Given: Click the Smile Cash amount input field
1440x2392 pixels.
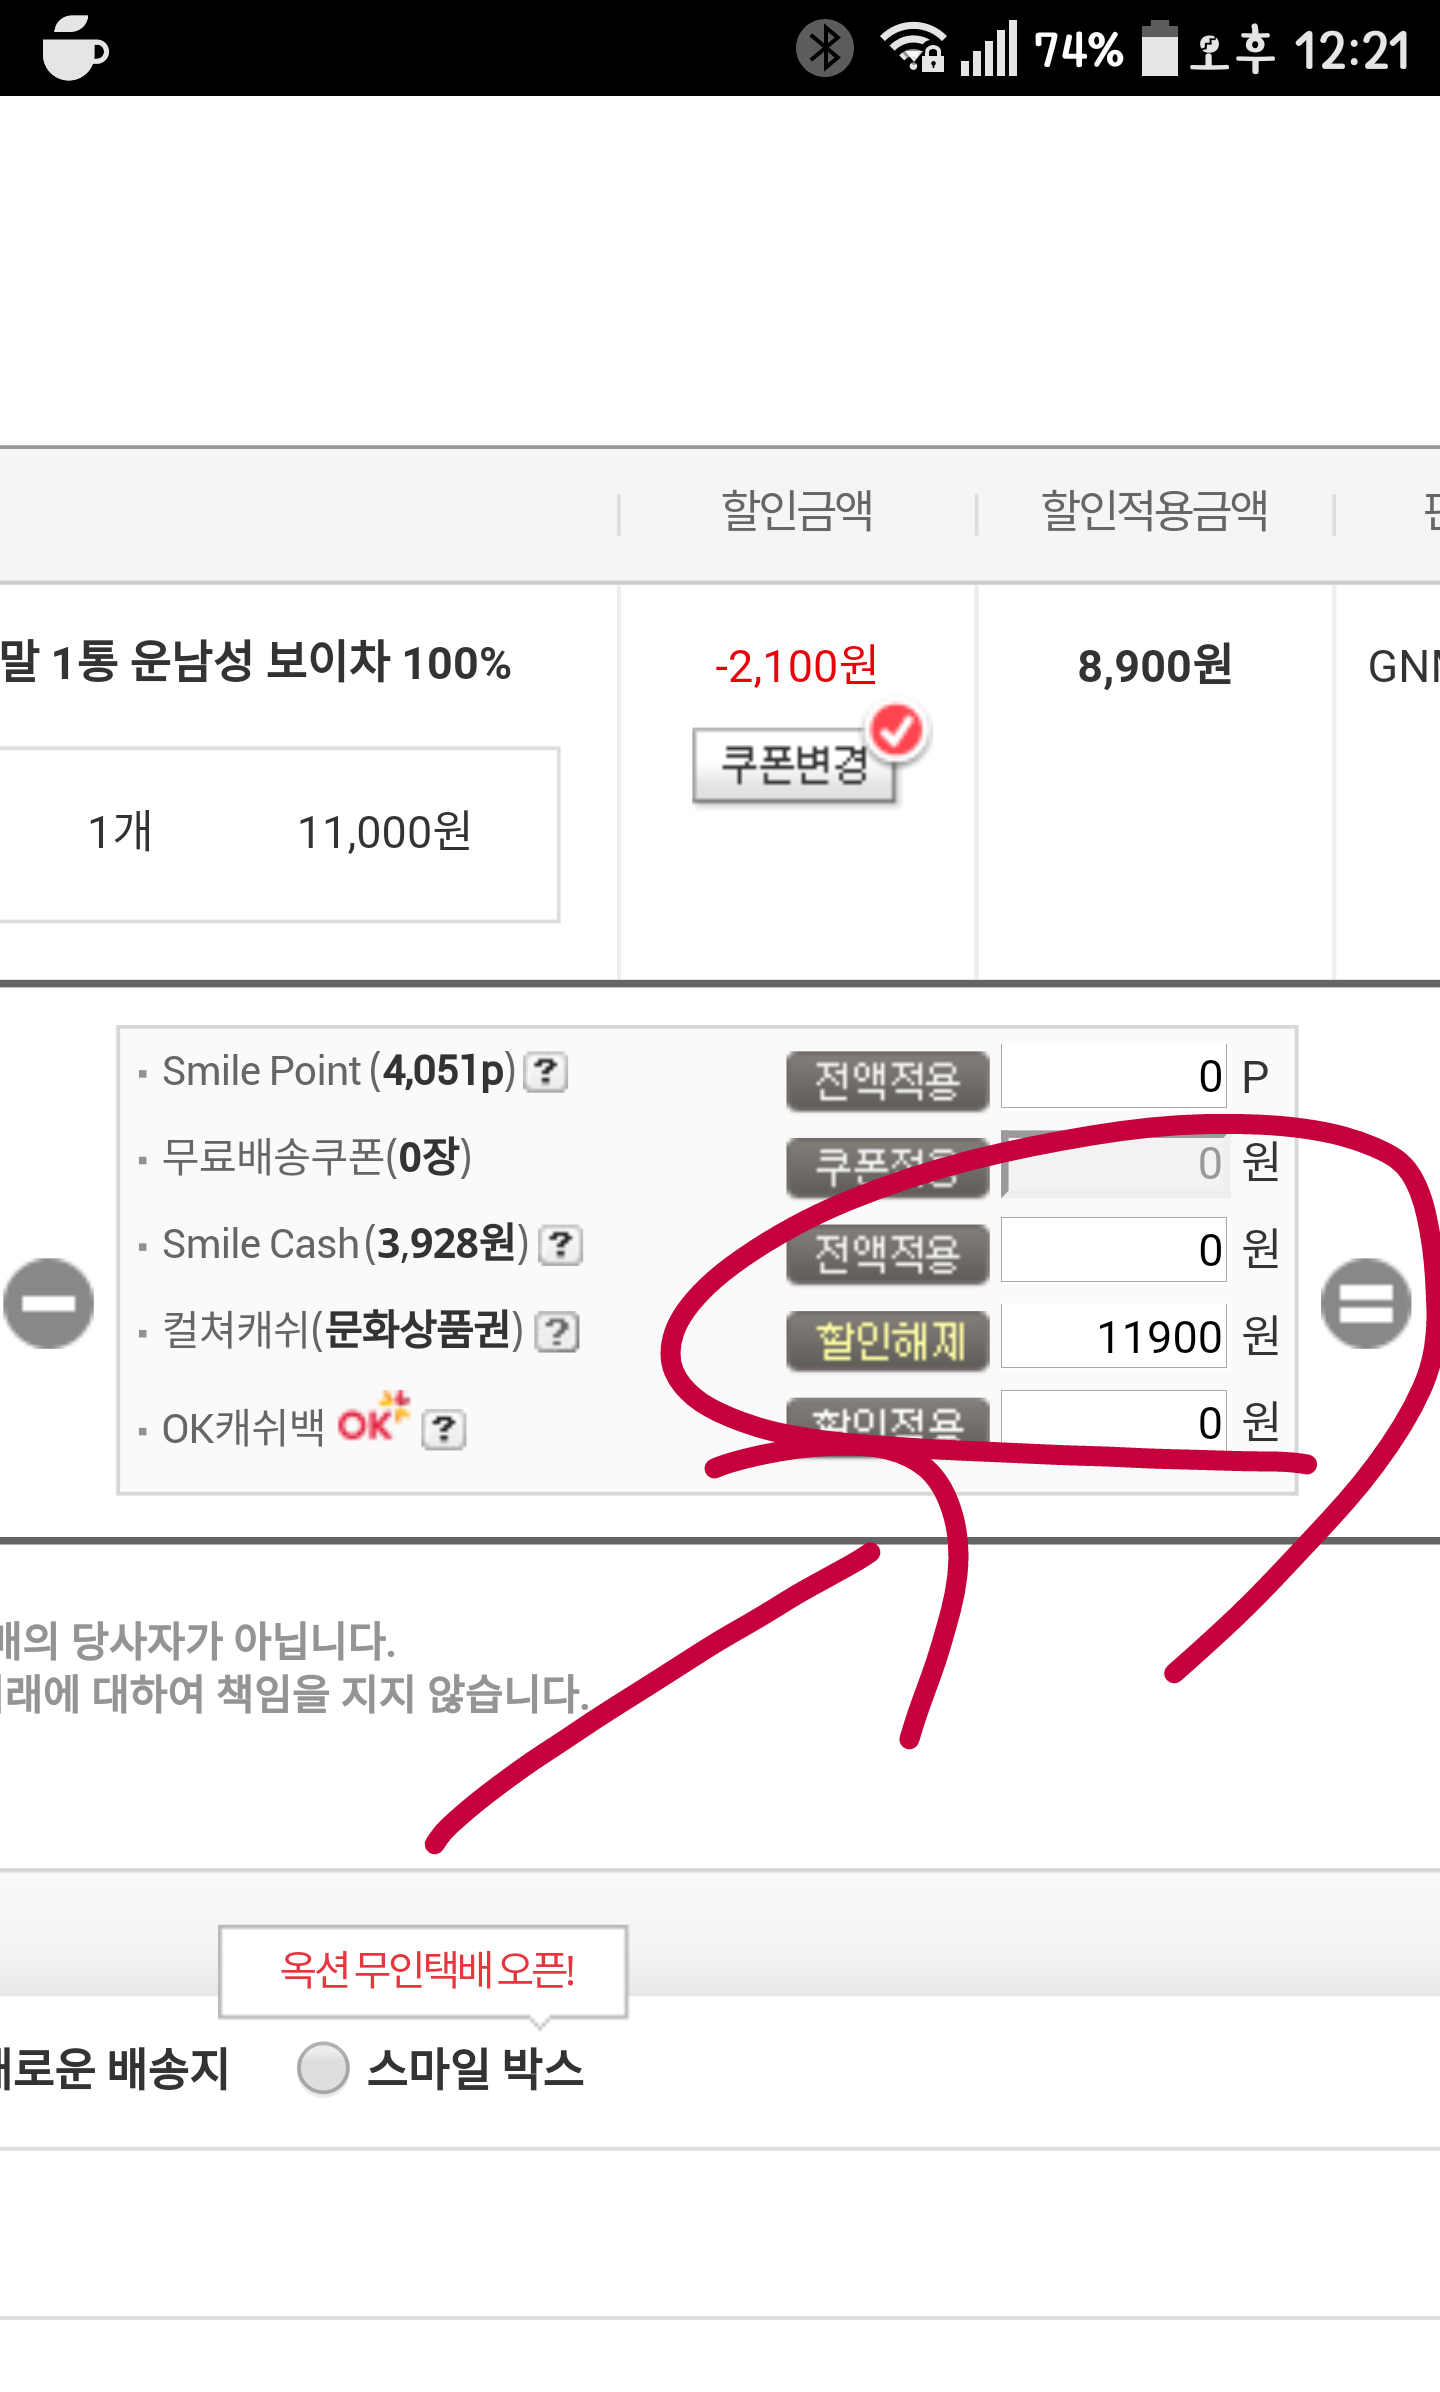Looking at the screenshot, I should tap(1113, 1250).
